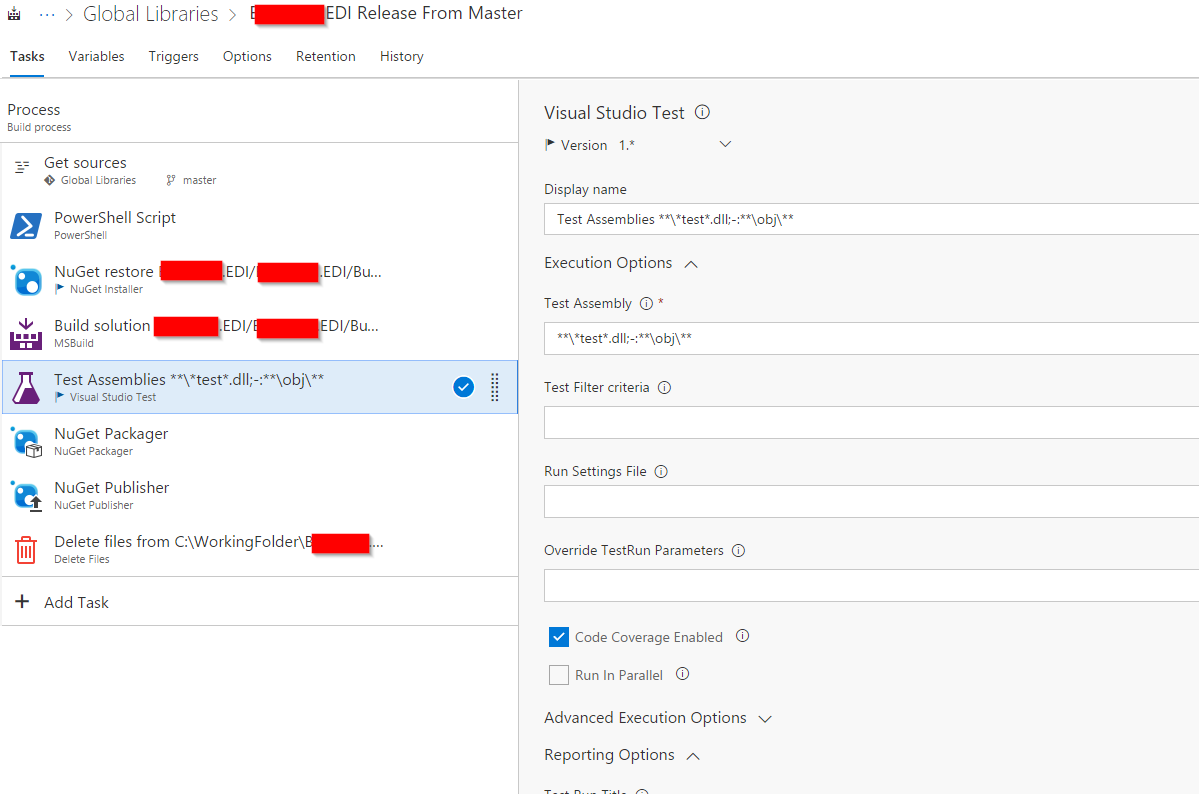The width and height of the screenshot is (1199, 794).
Task: Switch to the Variables tab
Action: (x=96, y=57)
